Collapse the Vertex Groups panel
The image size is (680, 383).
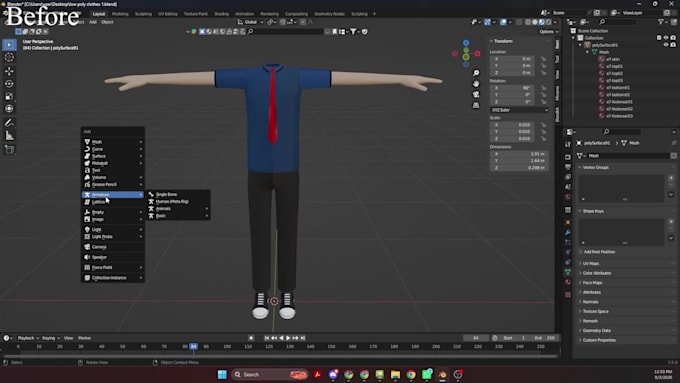626,167
